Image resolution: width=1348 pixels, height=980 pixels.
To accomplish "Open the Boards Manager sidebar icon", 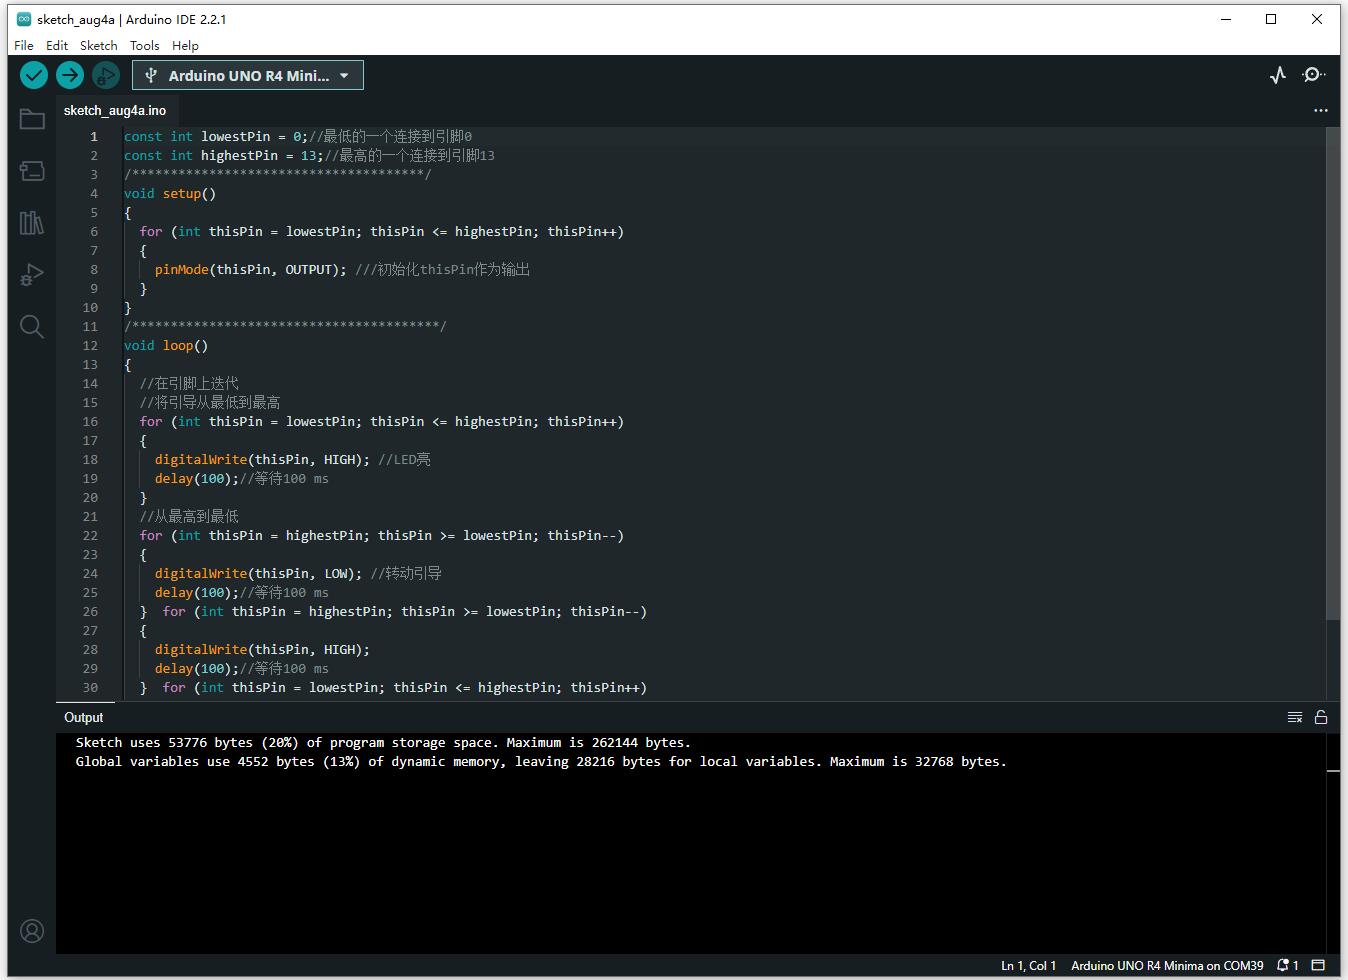I will pos(32,171).
